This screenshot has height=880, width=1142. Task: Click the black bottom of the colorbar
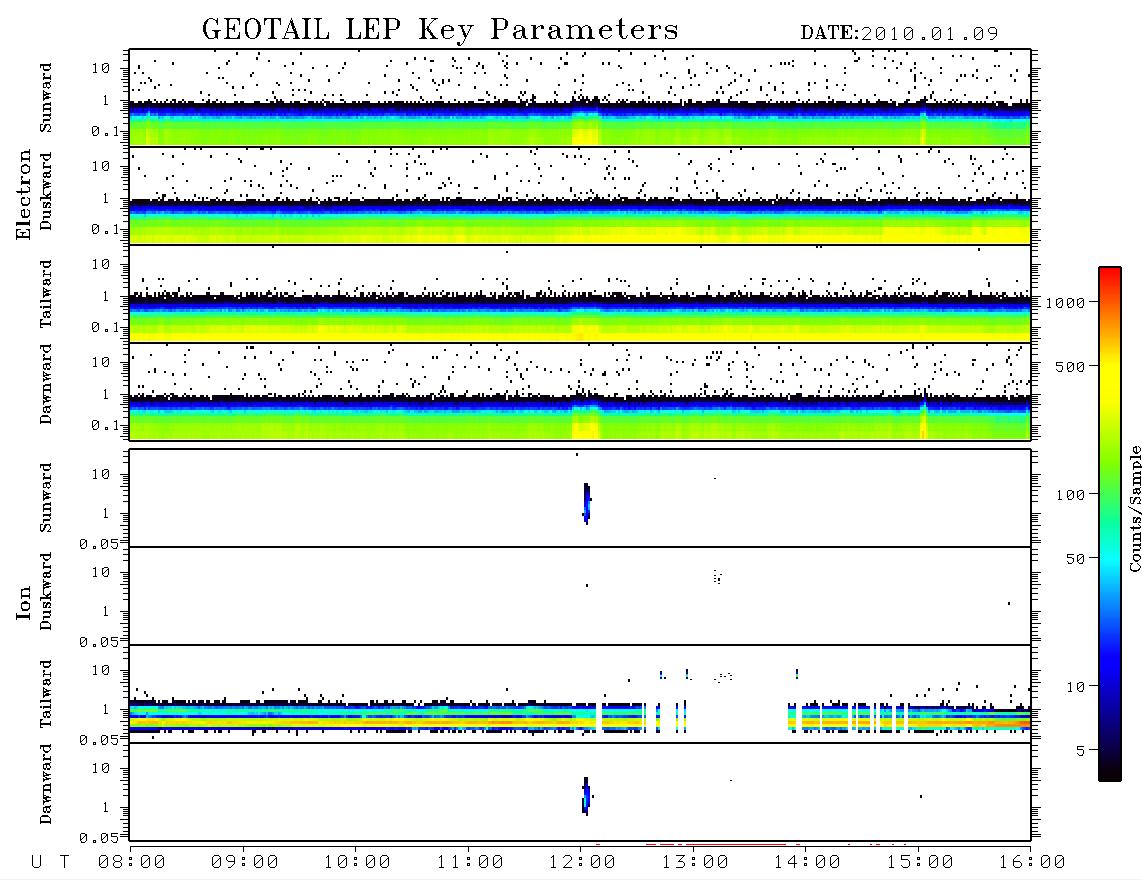click(1109, 769)
